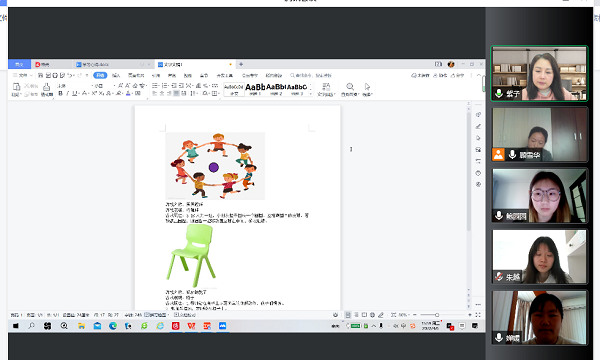Open the Windows Start menu
The width and height of the screenshot is (600, 360).
click(16, 326)
